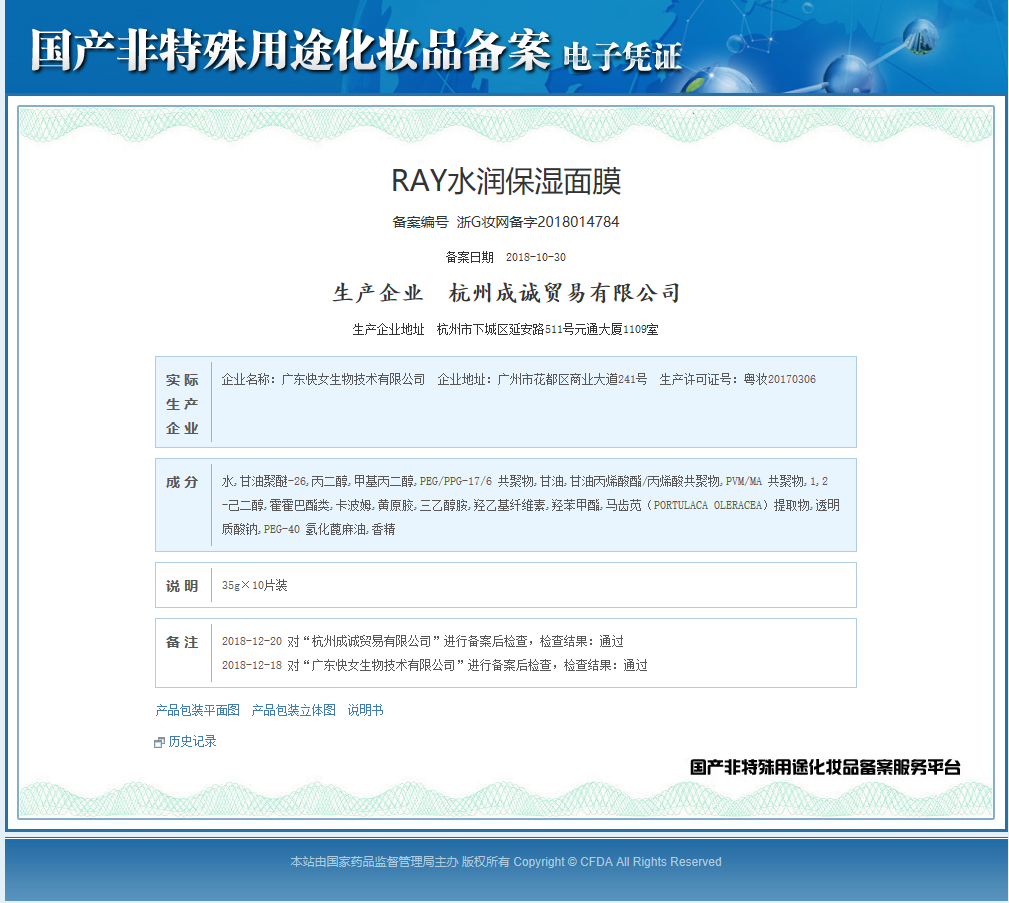Click the address 杭州市下城区延安路511号元通大厦1109室

(x=548, y=330)
